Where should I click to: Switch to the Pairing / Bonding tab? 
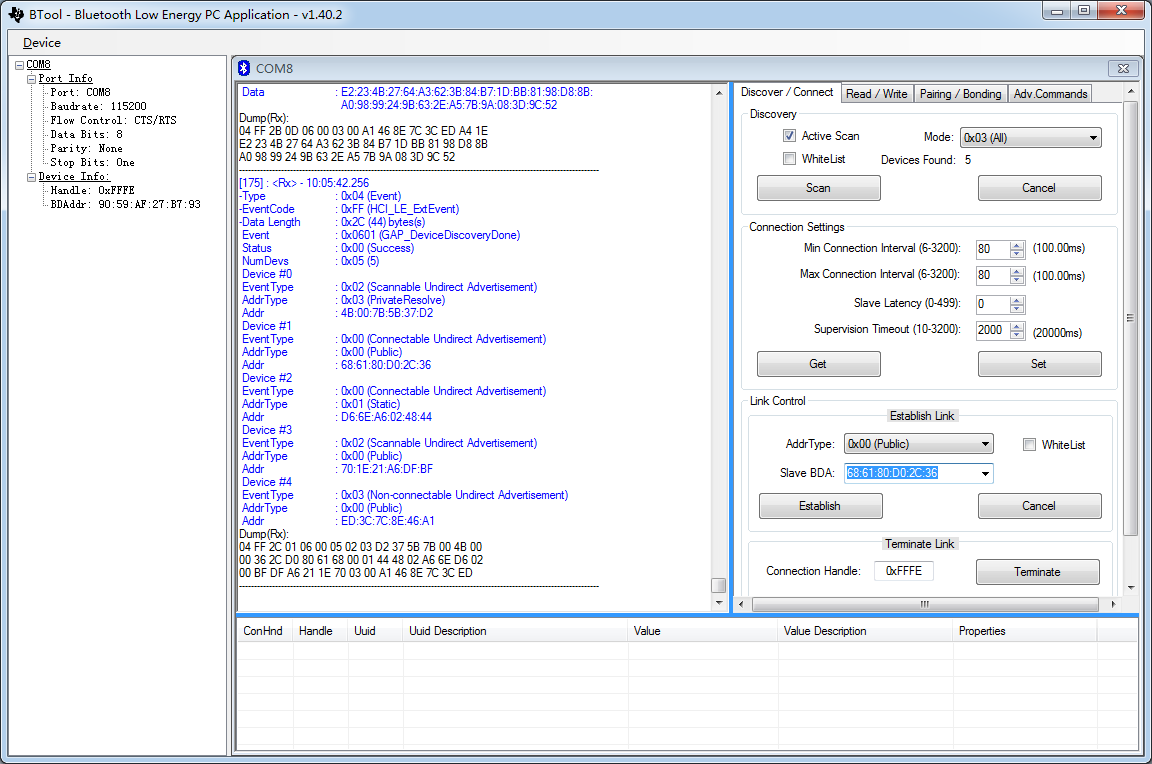[960, 94]
